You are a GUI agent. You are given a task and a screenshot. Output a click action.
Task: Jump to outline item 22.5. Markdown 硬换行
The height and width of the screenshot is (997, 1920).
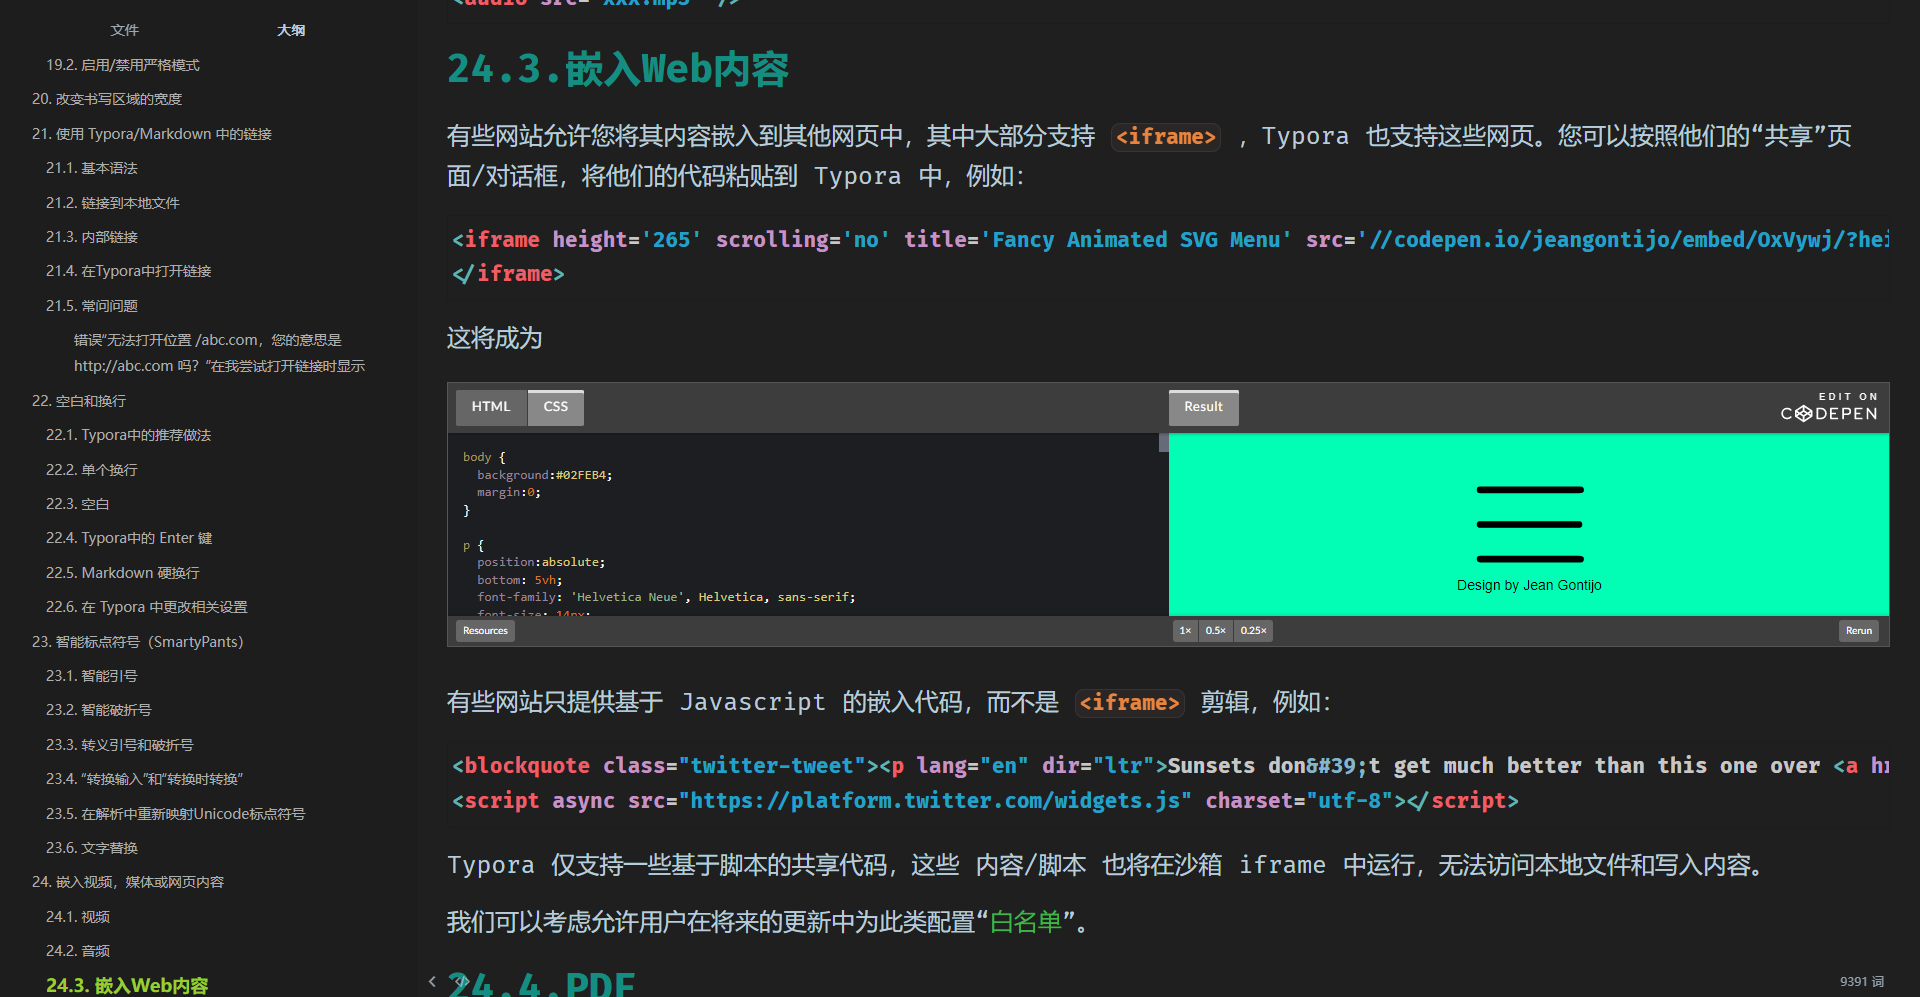[x=123, y=573]
